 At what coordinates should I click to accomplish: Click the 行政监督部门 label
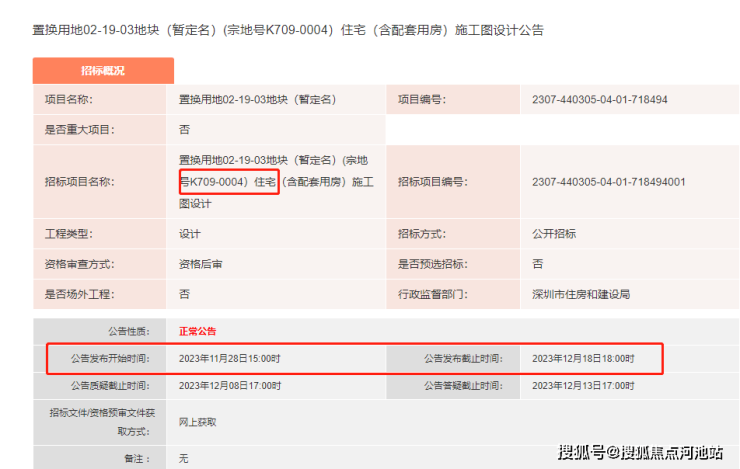433,294
